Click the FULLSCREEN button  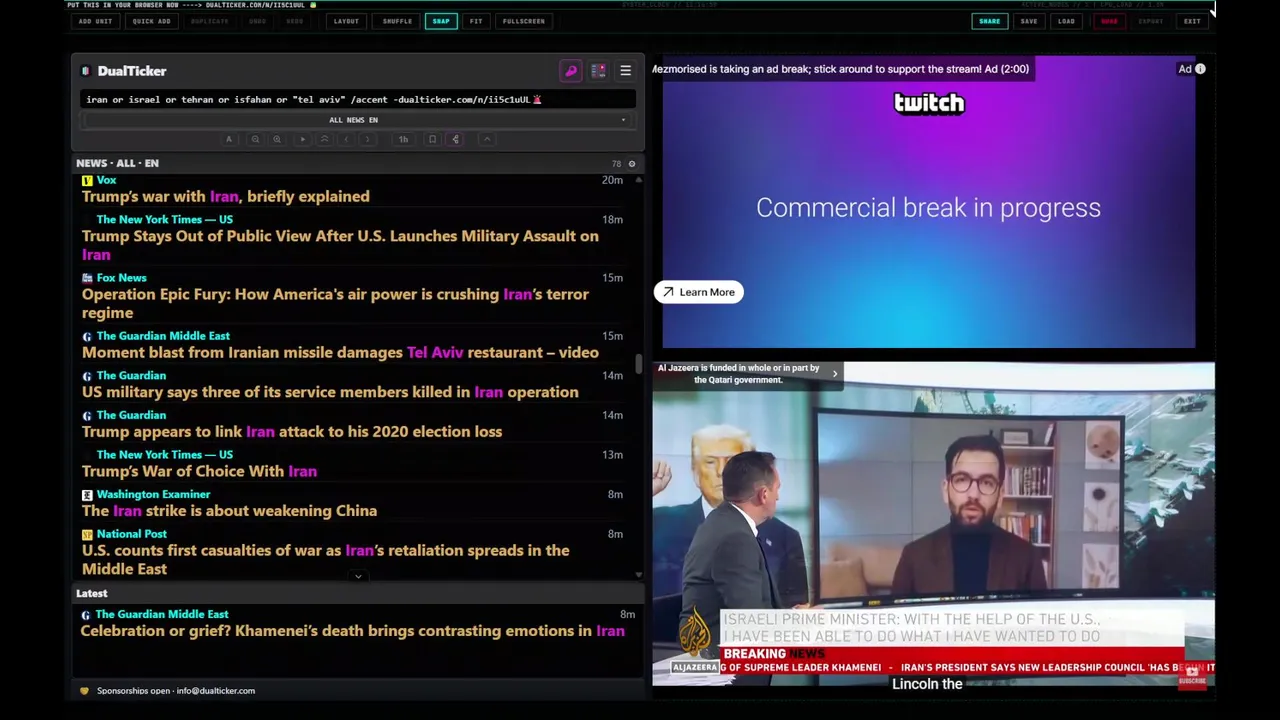[524, 21]
